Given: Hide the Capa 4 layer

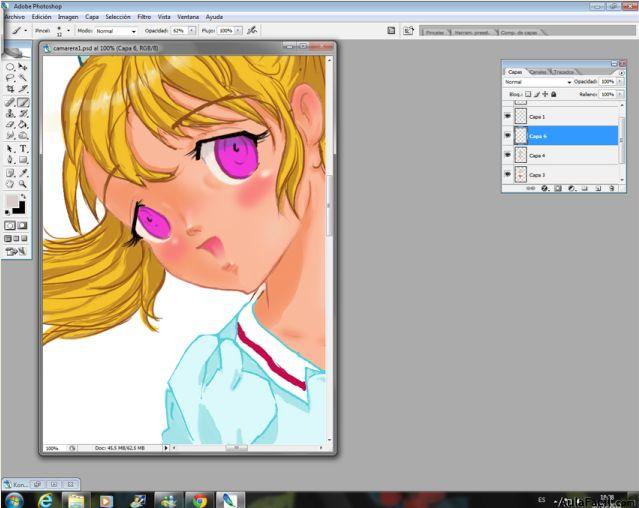Looking at the screenshot, I should coord(508,155).
